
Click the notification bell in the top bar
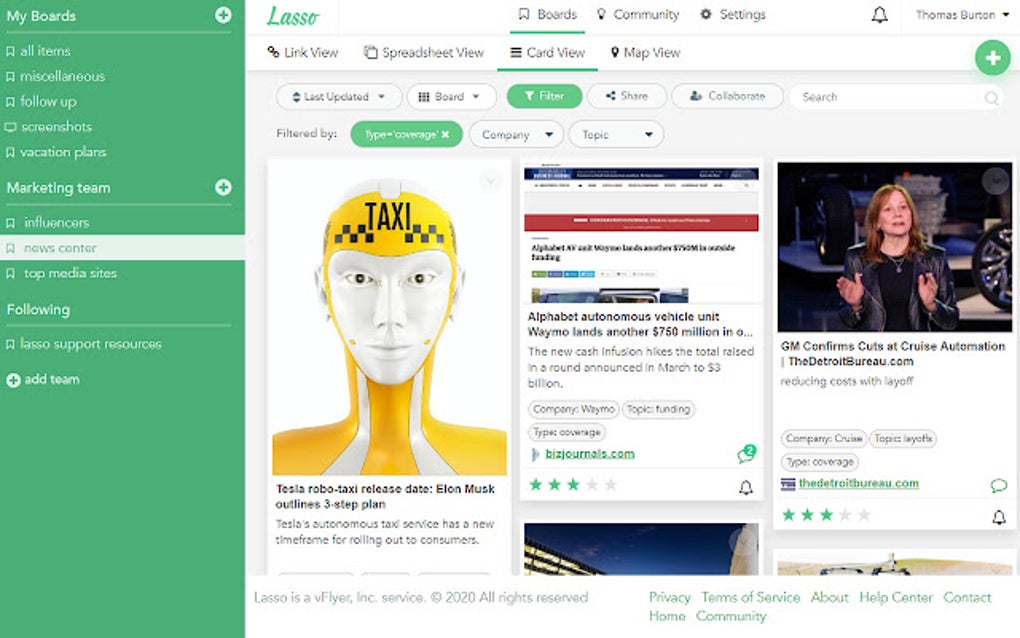(x=879, y=14)
